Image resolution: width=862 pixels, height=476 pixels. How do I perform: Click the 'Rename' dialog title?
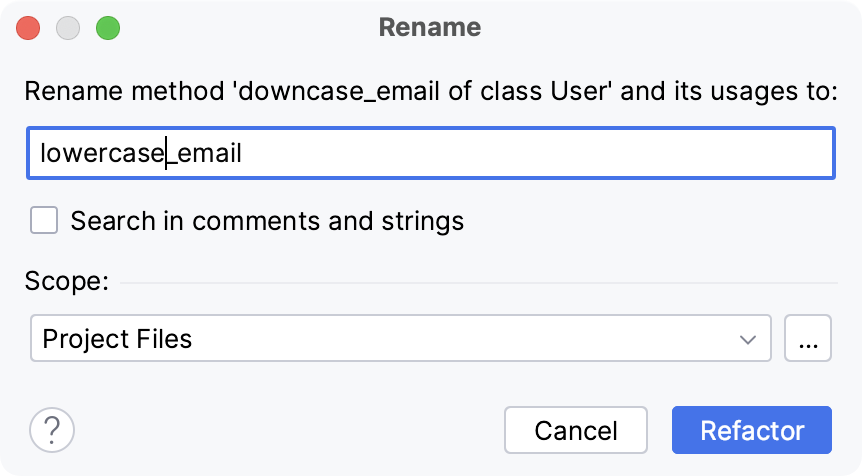430,27
